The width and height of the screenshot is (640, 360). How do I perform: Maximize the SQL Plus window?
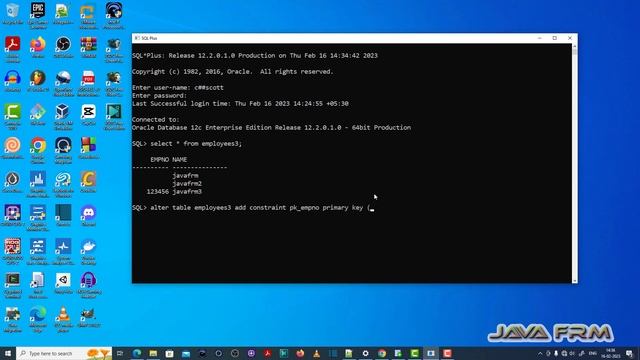[x=555, y=38]
